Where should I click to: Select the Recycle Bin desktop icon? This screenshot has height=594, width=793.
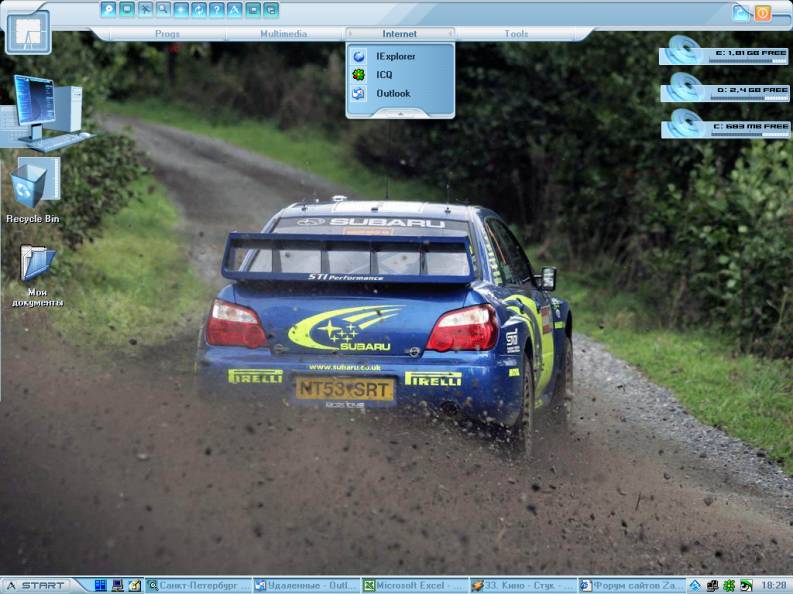(x=33, y=190)
